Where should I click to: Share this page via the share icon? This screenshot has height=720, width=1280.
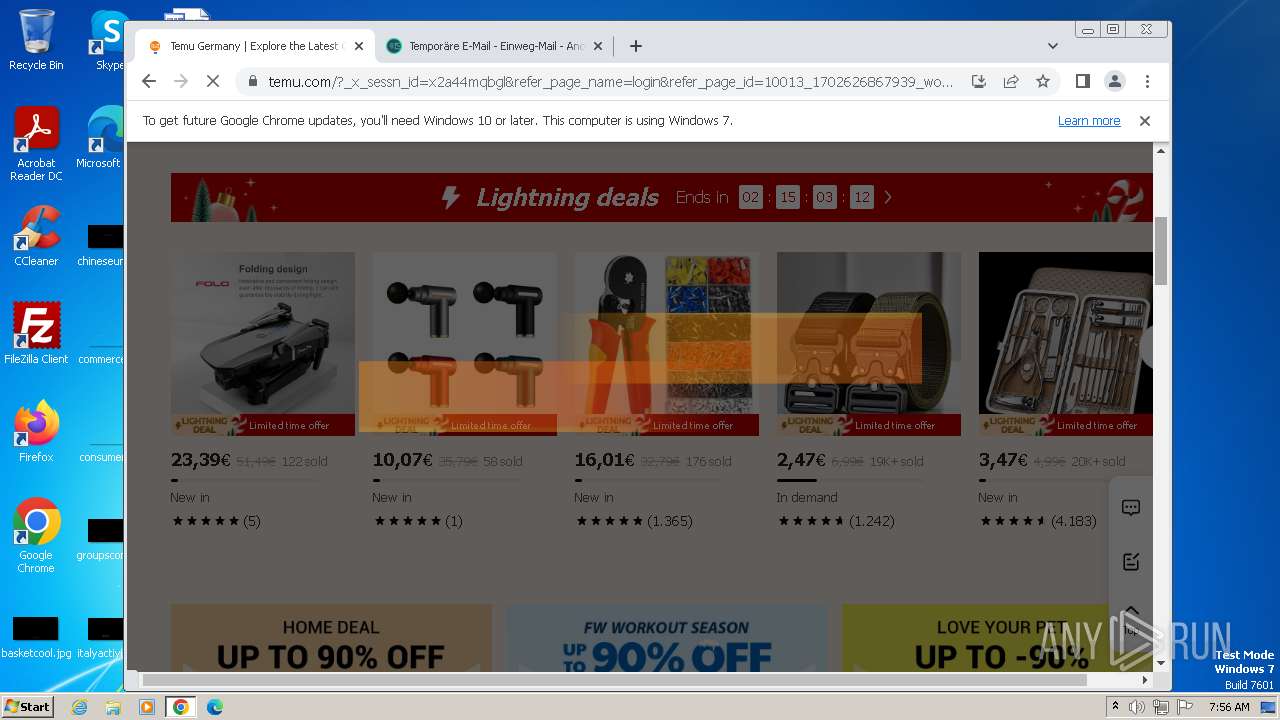pyautogui.click(x=1011, y=82)
